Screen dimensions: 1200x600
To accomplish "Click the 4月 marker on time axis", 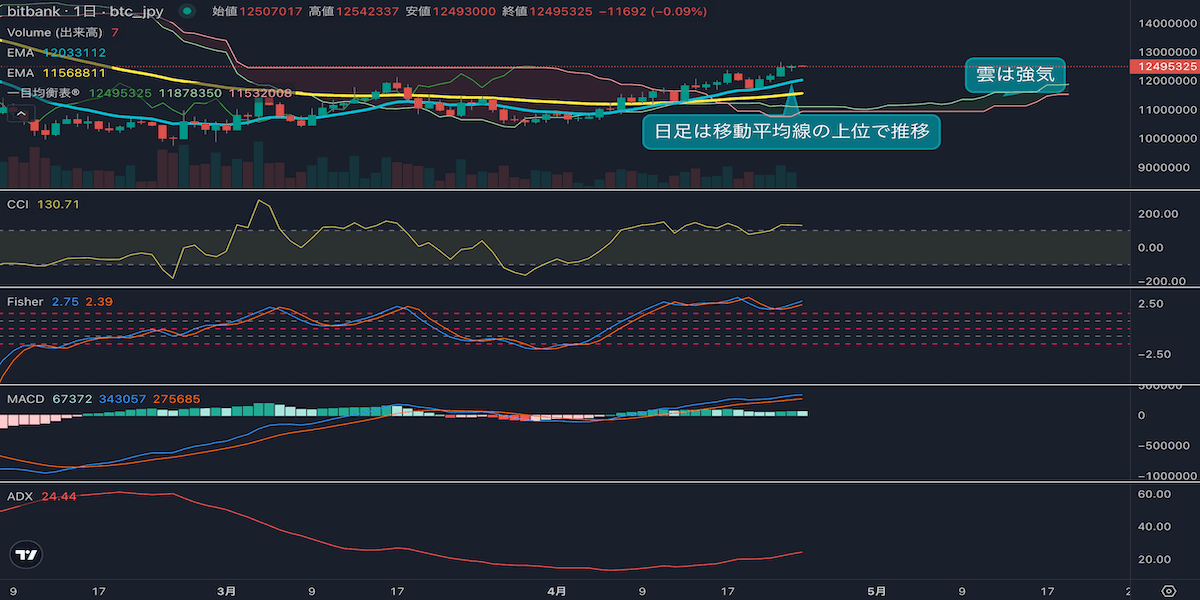I will point(558,590).
